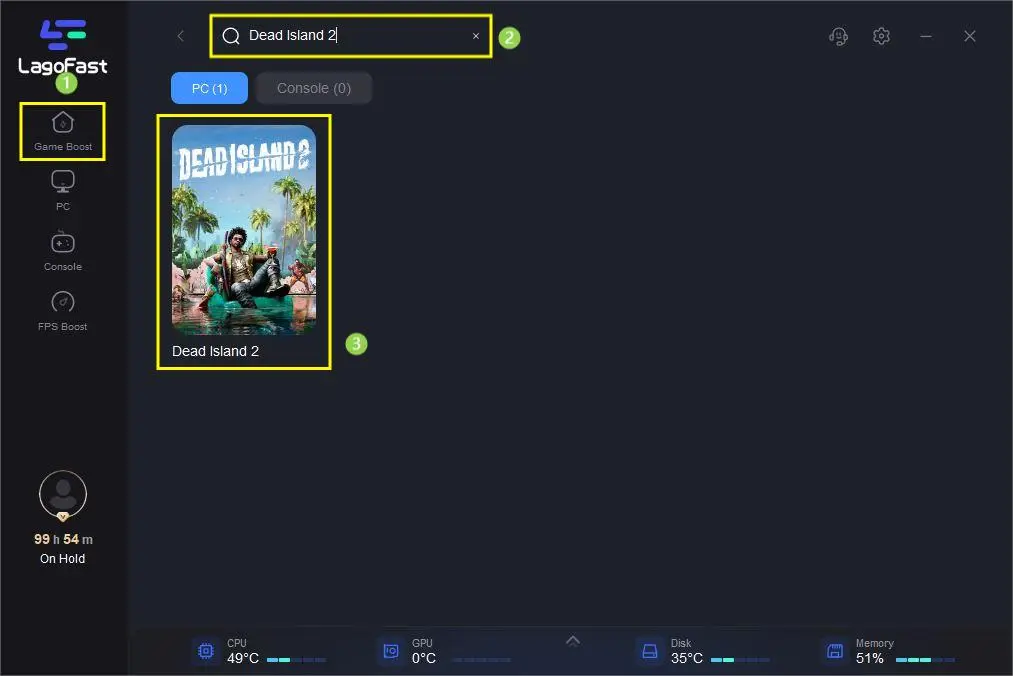Click into the Dead Island 2 search box
The height and width of the screenshot is (676, 1013).
click(x=351, y=36)
